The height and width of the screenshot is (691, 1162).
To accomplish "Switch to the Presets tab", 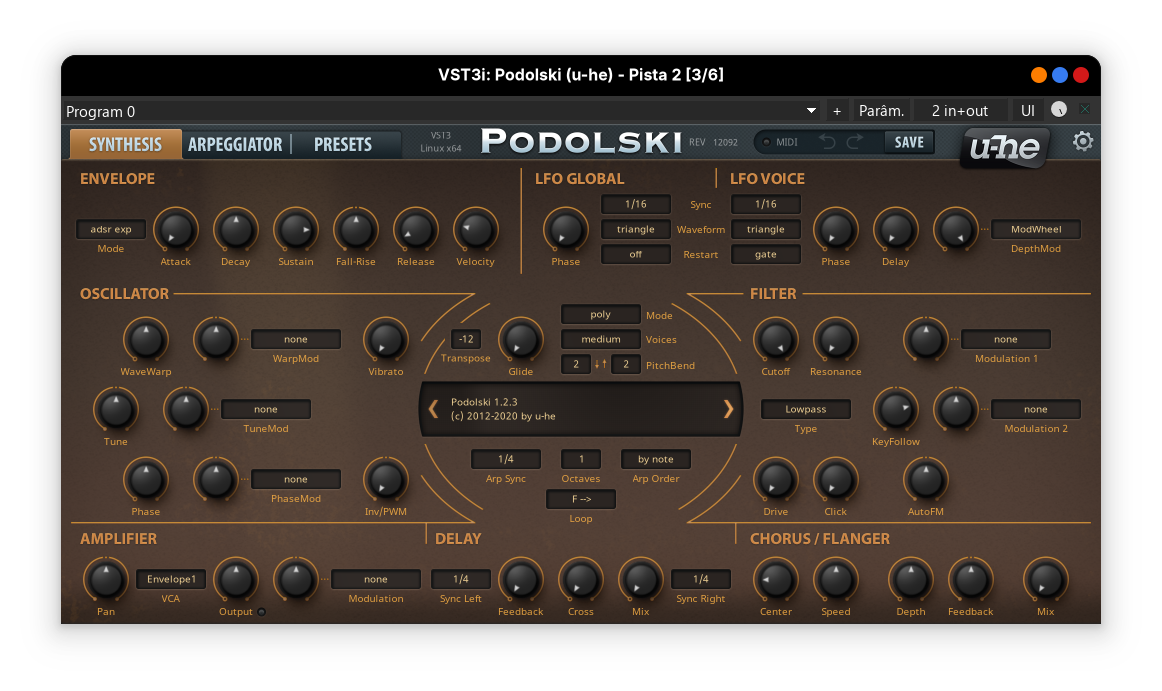I will pos(342,144).
